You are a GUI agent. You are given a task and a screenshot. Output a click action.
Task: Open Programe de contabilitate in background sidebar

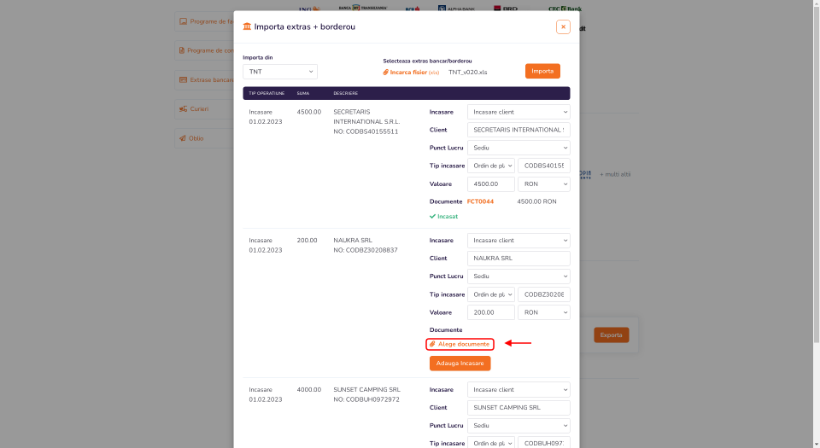pos(204,51)
